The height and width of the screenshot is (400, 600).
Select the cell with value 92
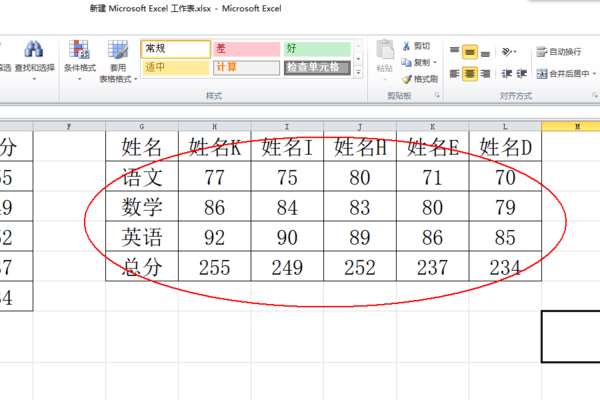tap(215, 236)
